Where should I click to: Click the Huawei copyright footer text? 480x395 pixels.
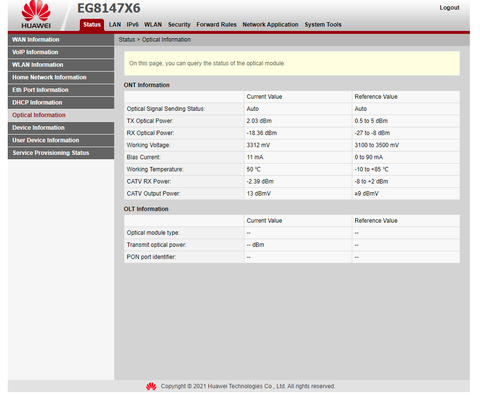(248, 386)
